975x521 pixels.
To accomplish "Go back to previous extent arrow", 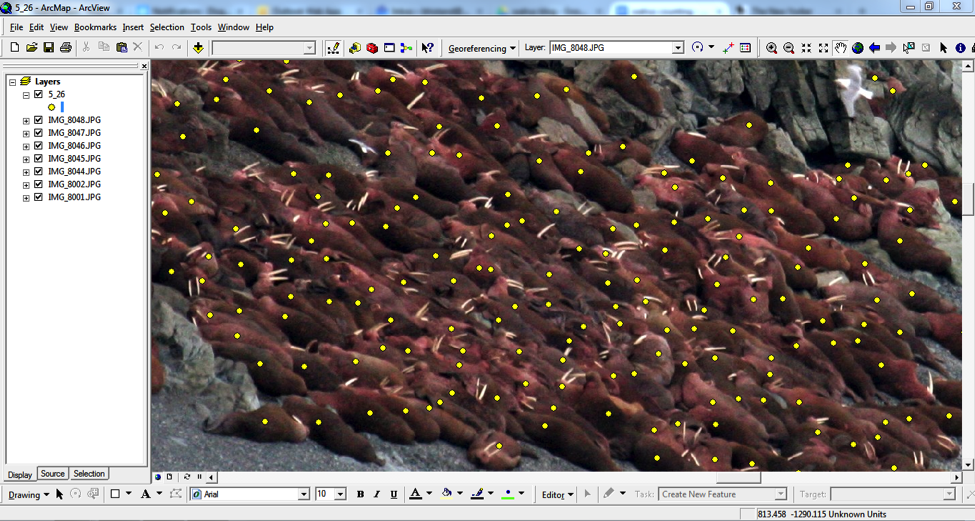I will pyautogui.click(x=875, y=48).
